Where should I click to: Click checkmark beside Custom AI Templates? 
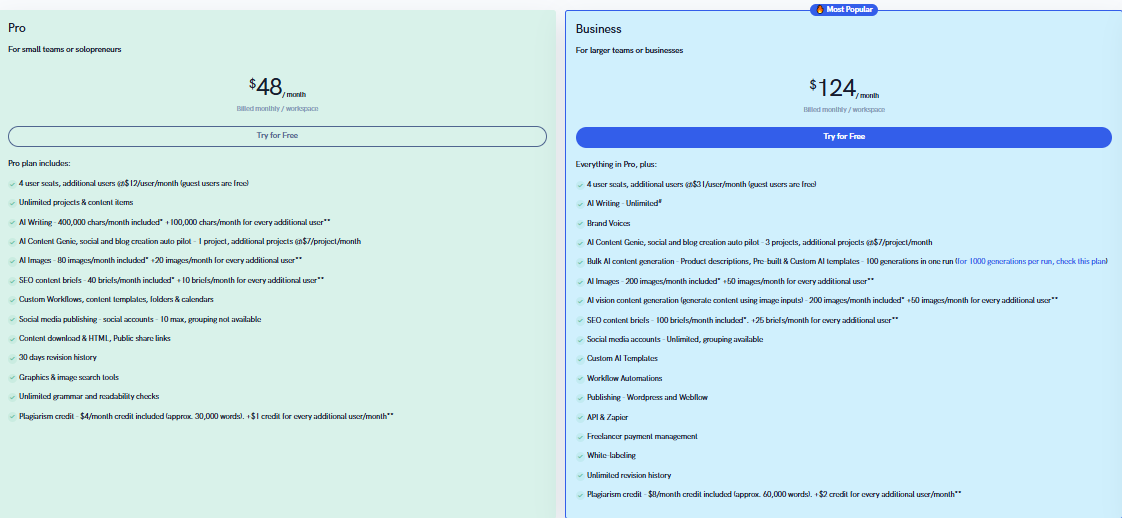(x=579, y=358)
